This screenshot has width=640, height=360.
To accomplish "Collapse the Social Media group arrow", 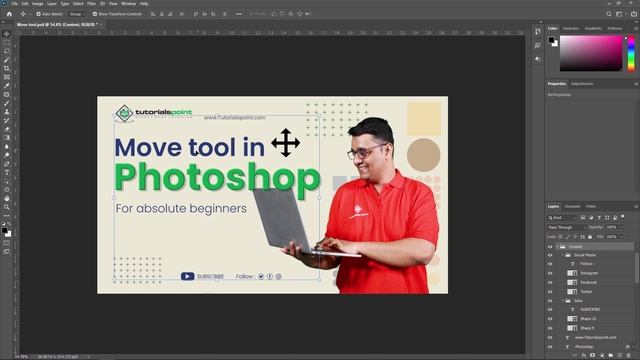I will tap(563, 255).
